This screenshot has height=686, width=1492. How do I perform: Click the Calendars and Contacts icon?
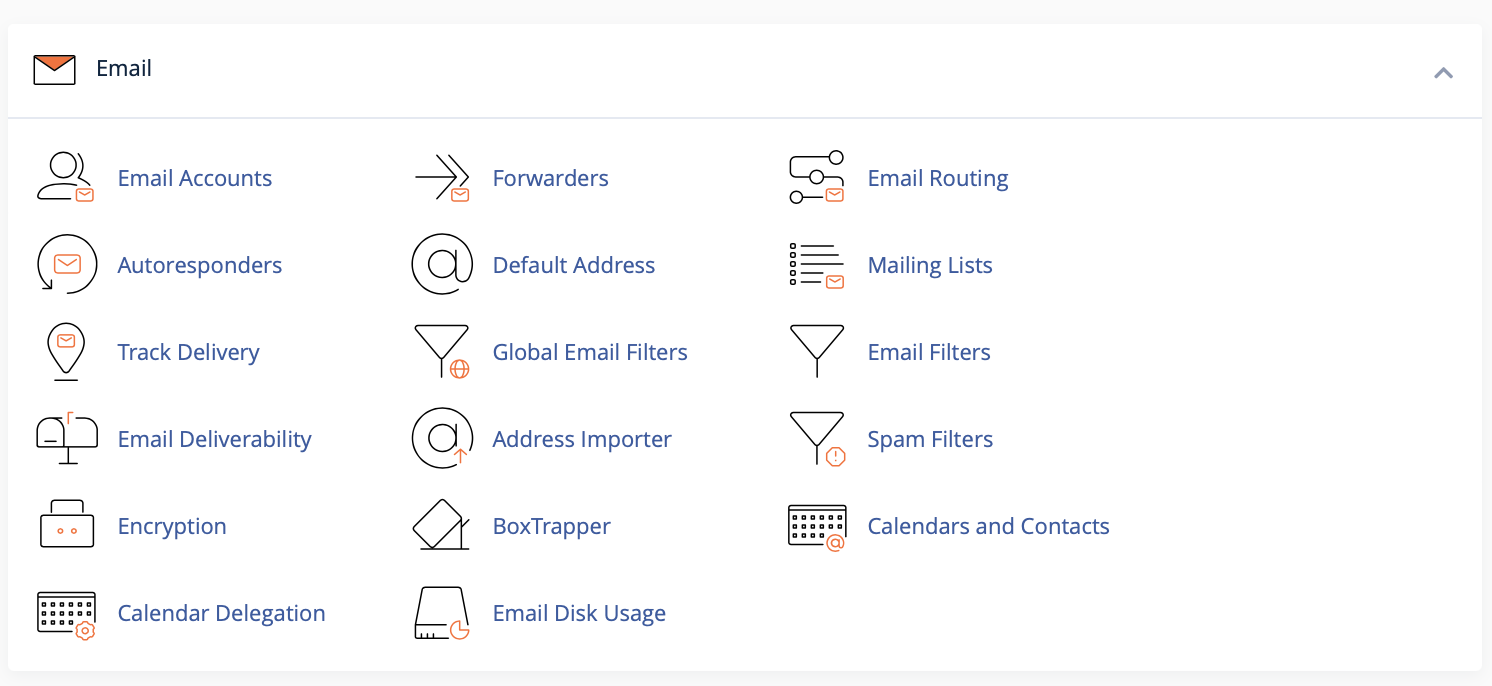coord(817,527)
